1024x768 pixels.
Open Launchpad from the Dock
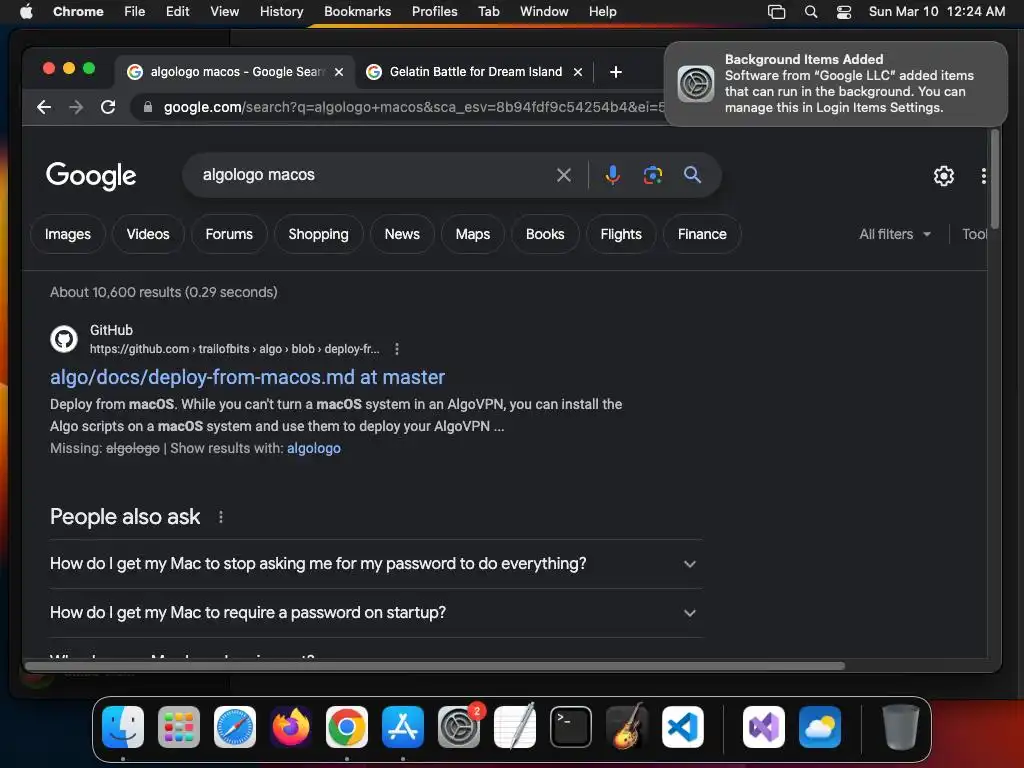pyautogui.click(x=179, y=727)
